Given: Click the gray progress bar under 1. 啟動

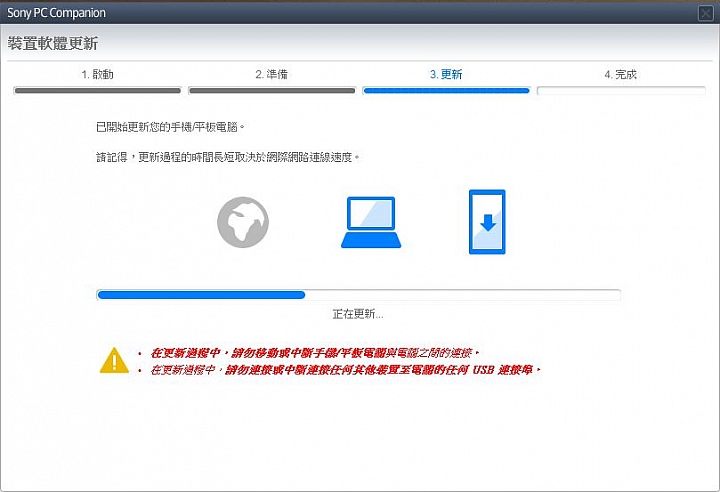Looking at the screenshot, I should pyautogui.click(x=97, y=90).
